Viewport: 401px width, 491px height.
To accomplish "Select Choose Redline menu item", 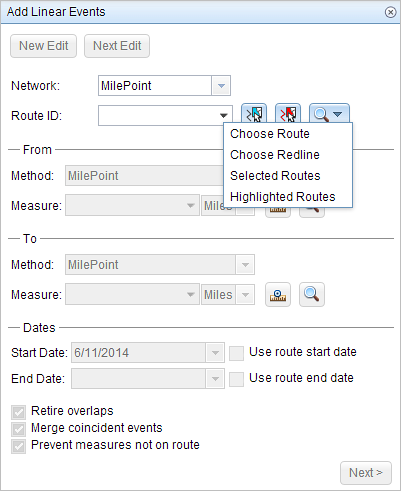I will (288, 155).
